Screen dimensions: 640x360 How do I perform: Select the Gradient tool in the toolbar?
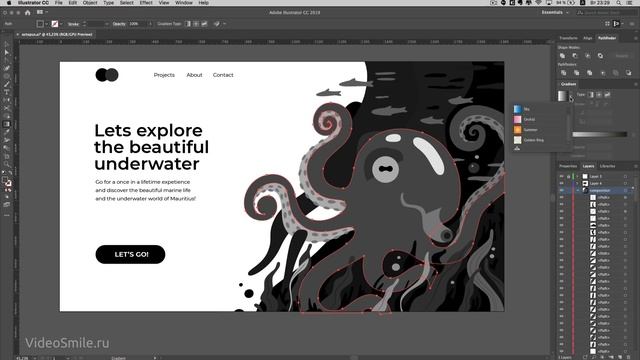7,124
